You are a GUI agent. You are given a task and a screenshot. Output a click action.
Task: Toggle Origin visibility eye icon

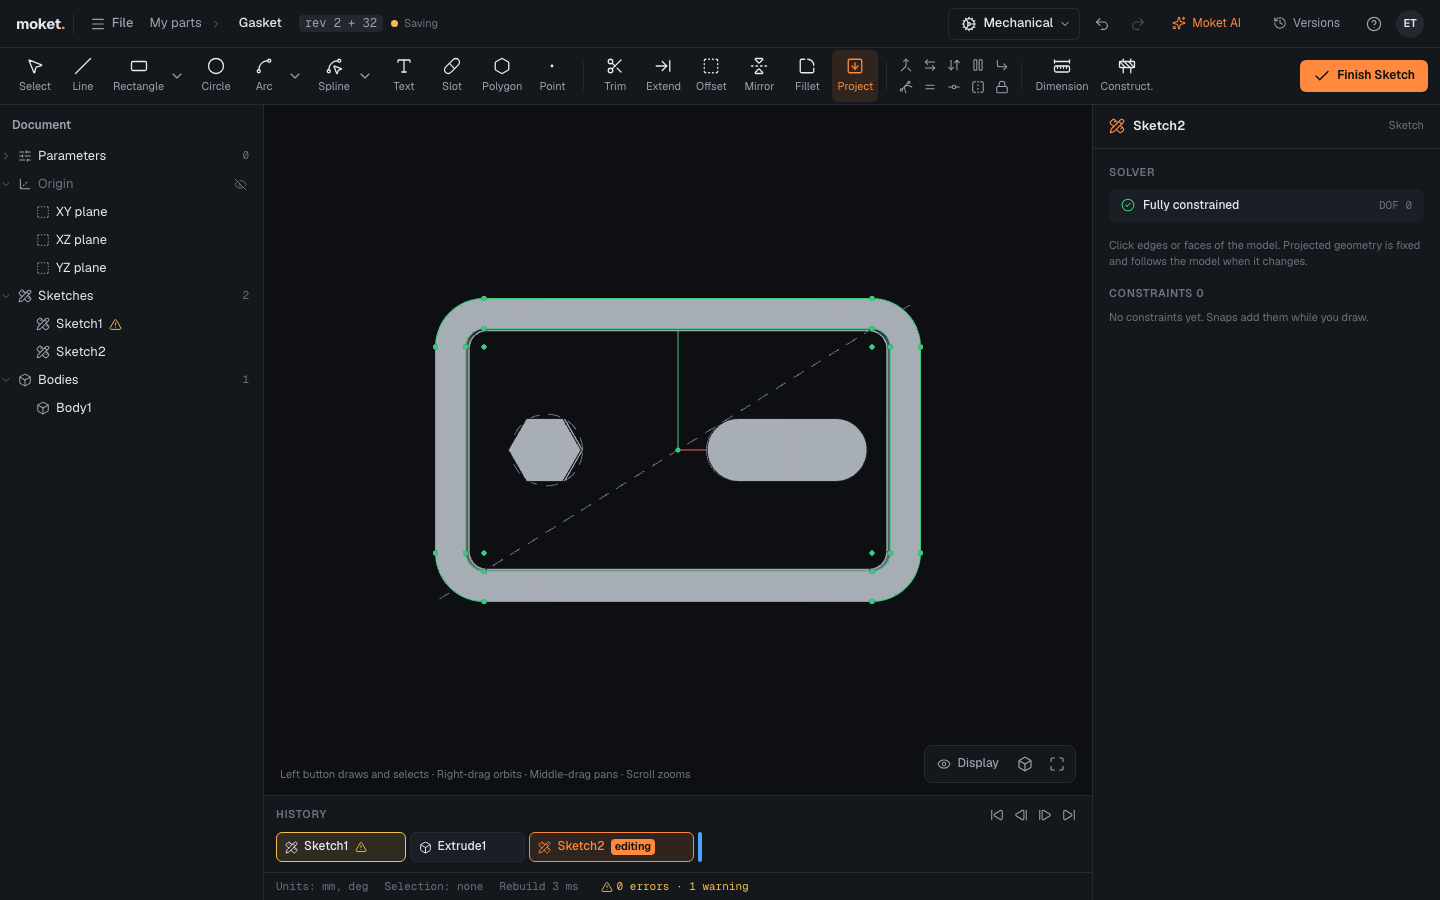pyautogui.click(x=240, y=184)
